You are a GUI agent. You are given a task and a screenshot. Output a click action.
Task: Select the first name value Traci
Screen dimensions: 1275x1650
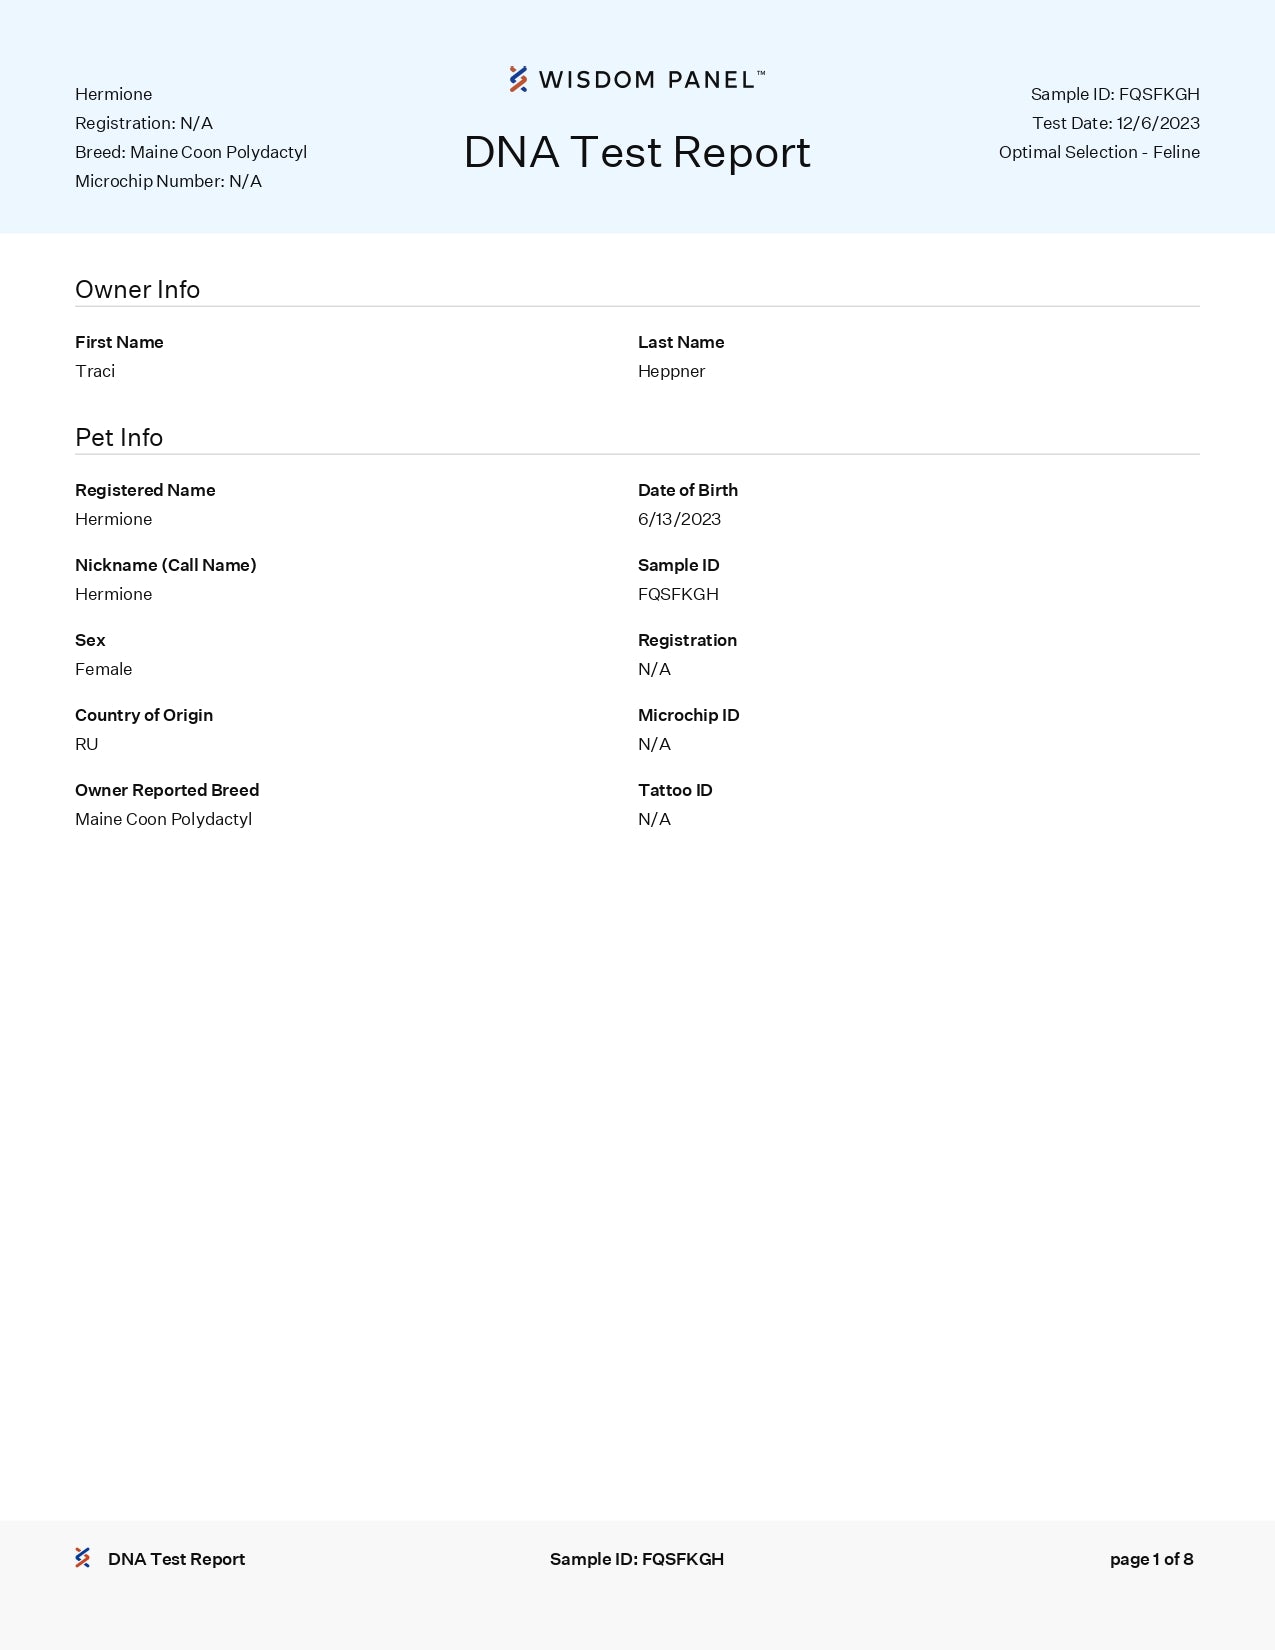point(95,371)
